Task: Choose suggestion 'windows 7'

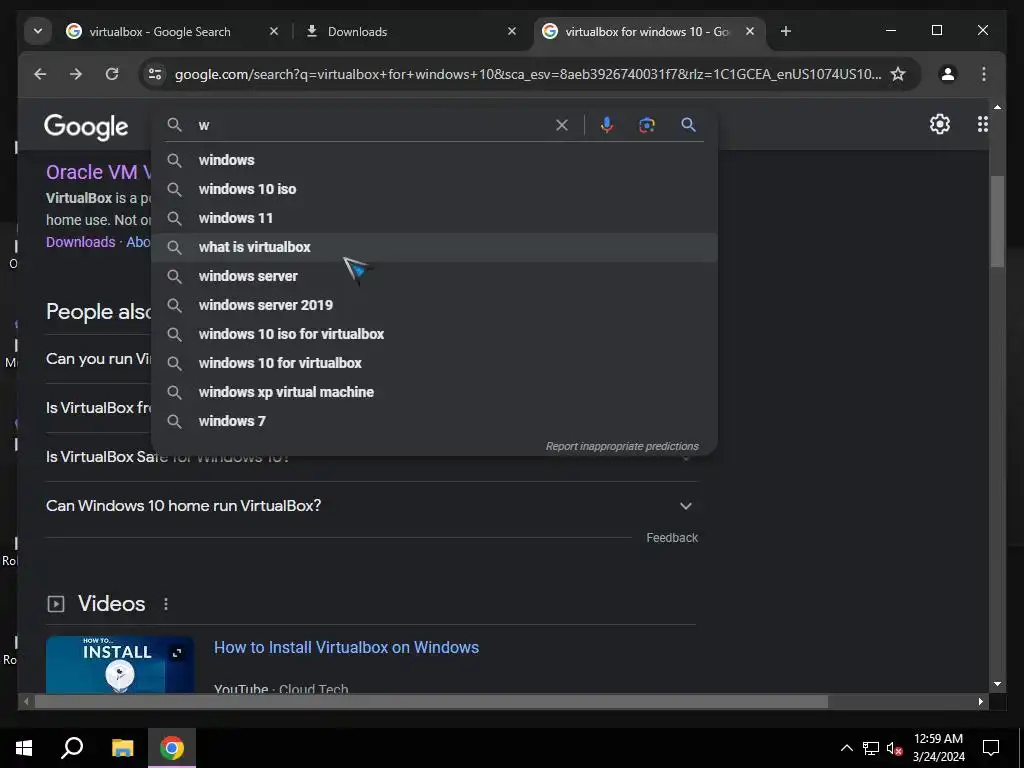Action: point(434,421)
